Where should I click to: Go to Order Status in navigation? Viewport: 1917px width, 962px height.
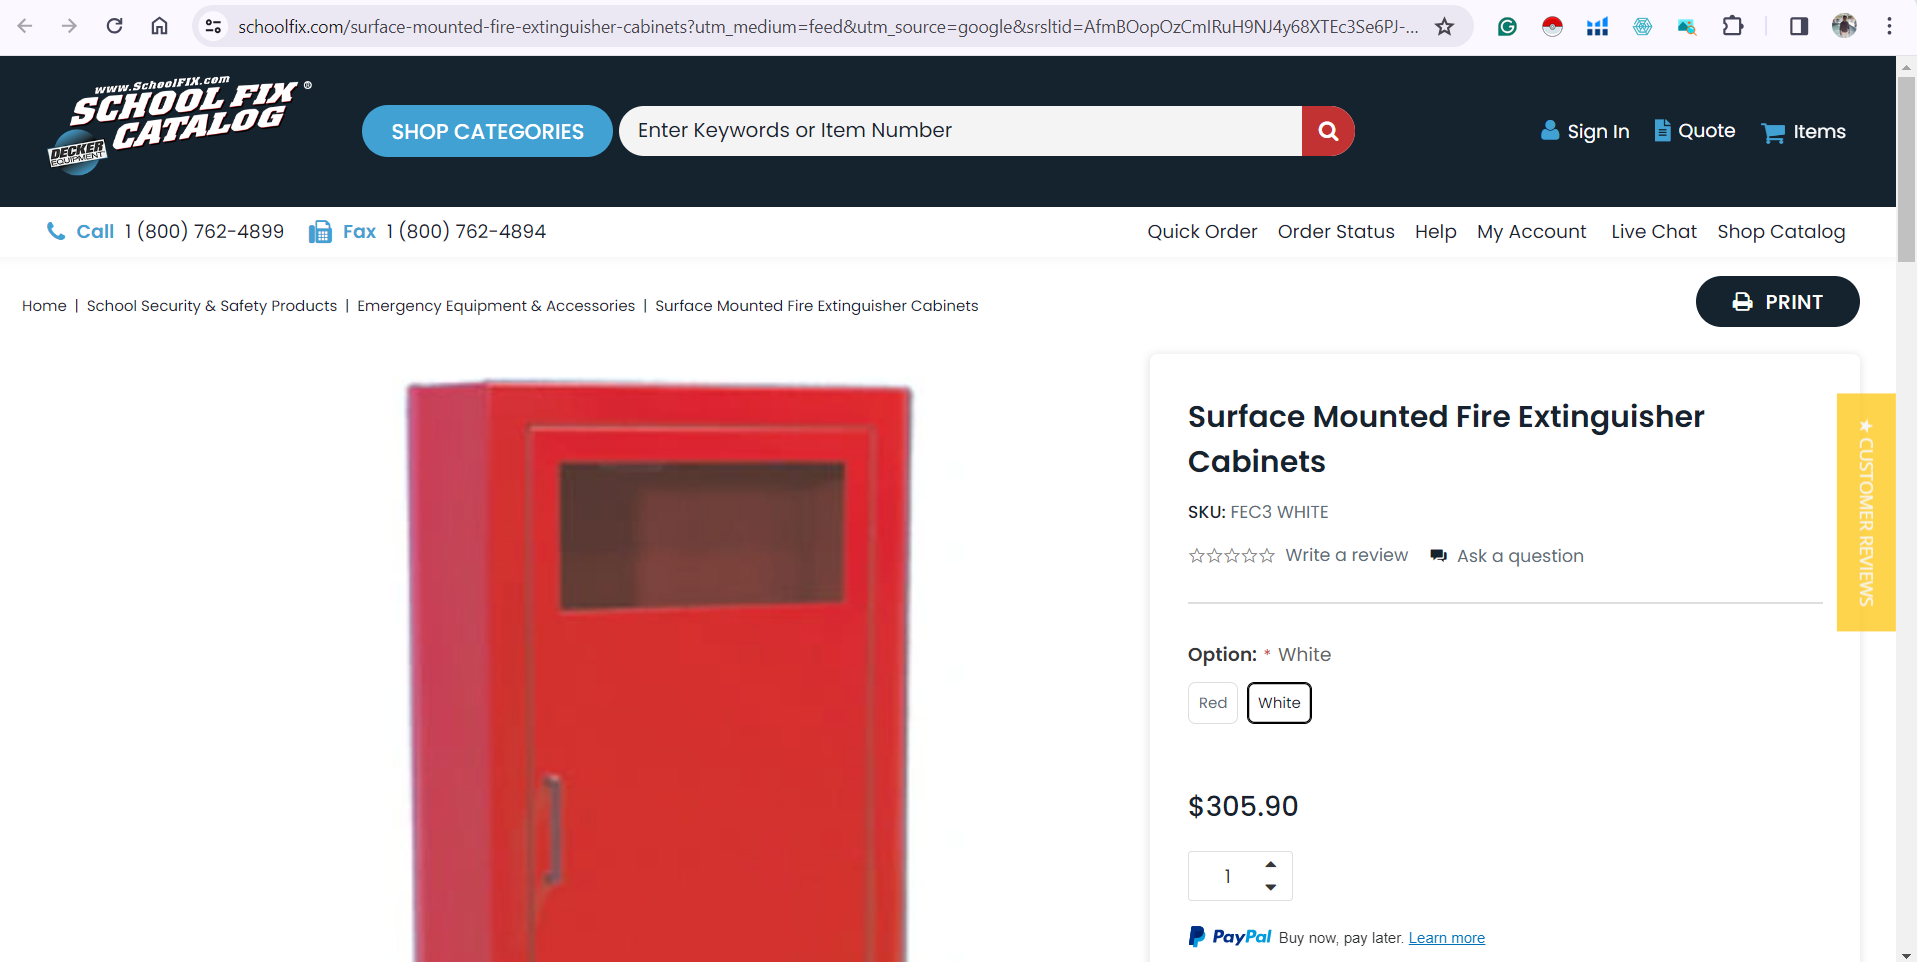pos(1336,232)
